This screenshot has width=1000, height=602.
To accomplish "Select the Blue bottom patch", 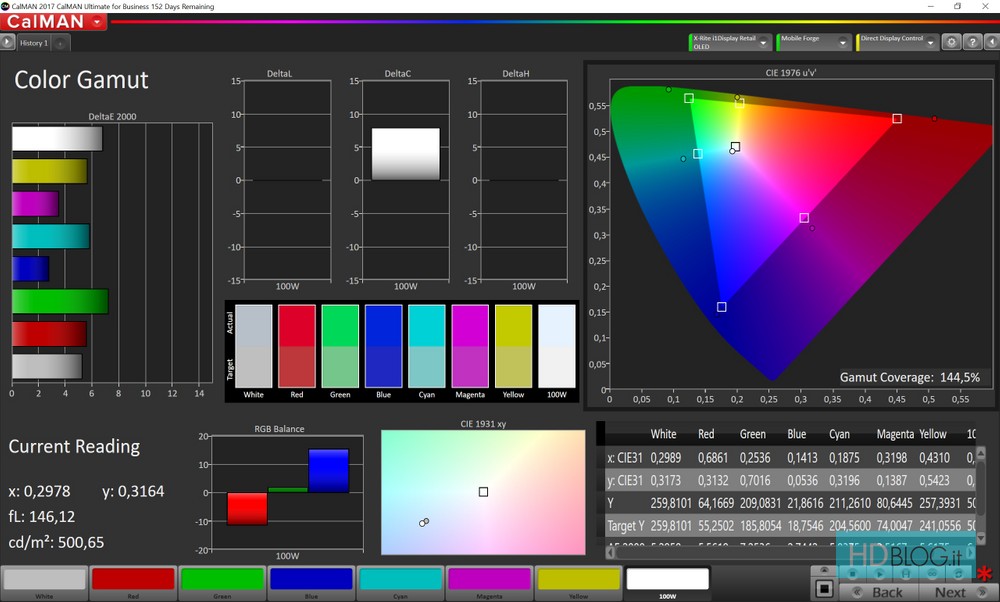I will [x=311, y=583].
